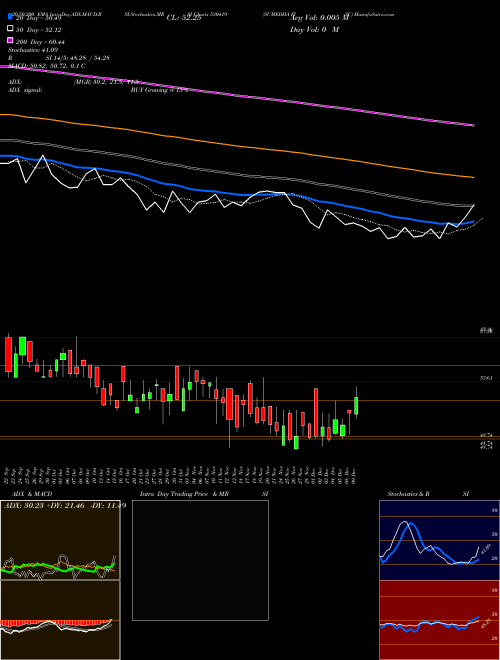Click the magenta 200 Day EMA legend swatch

(11, 41)
